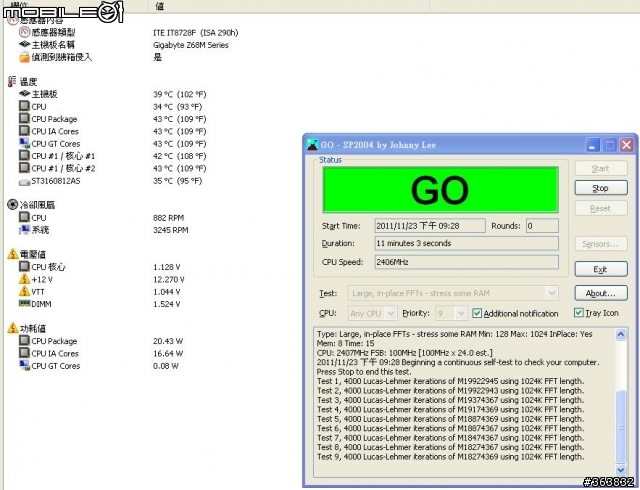
Task: Click the CPU IA Cores power icon
Action: pos(24,353)
